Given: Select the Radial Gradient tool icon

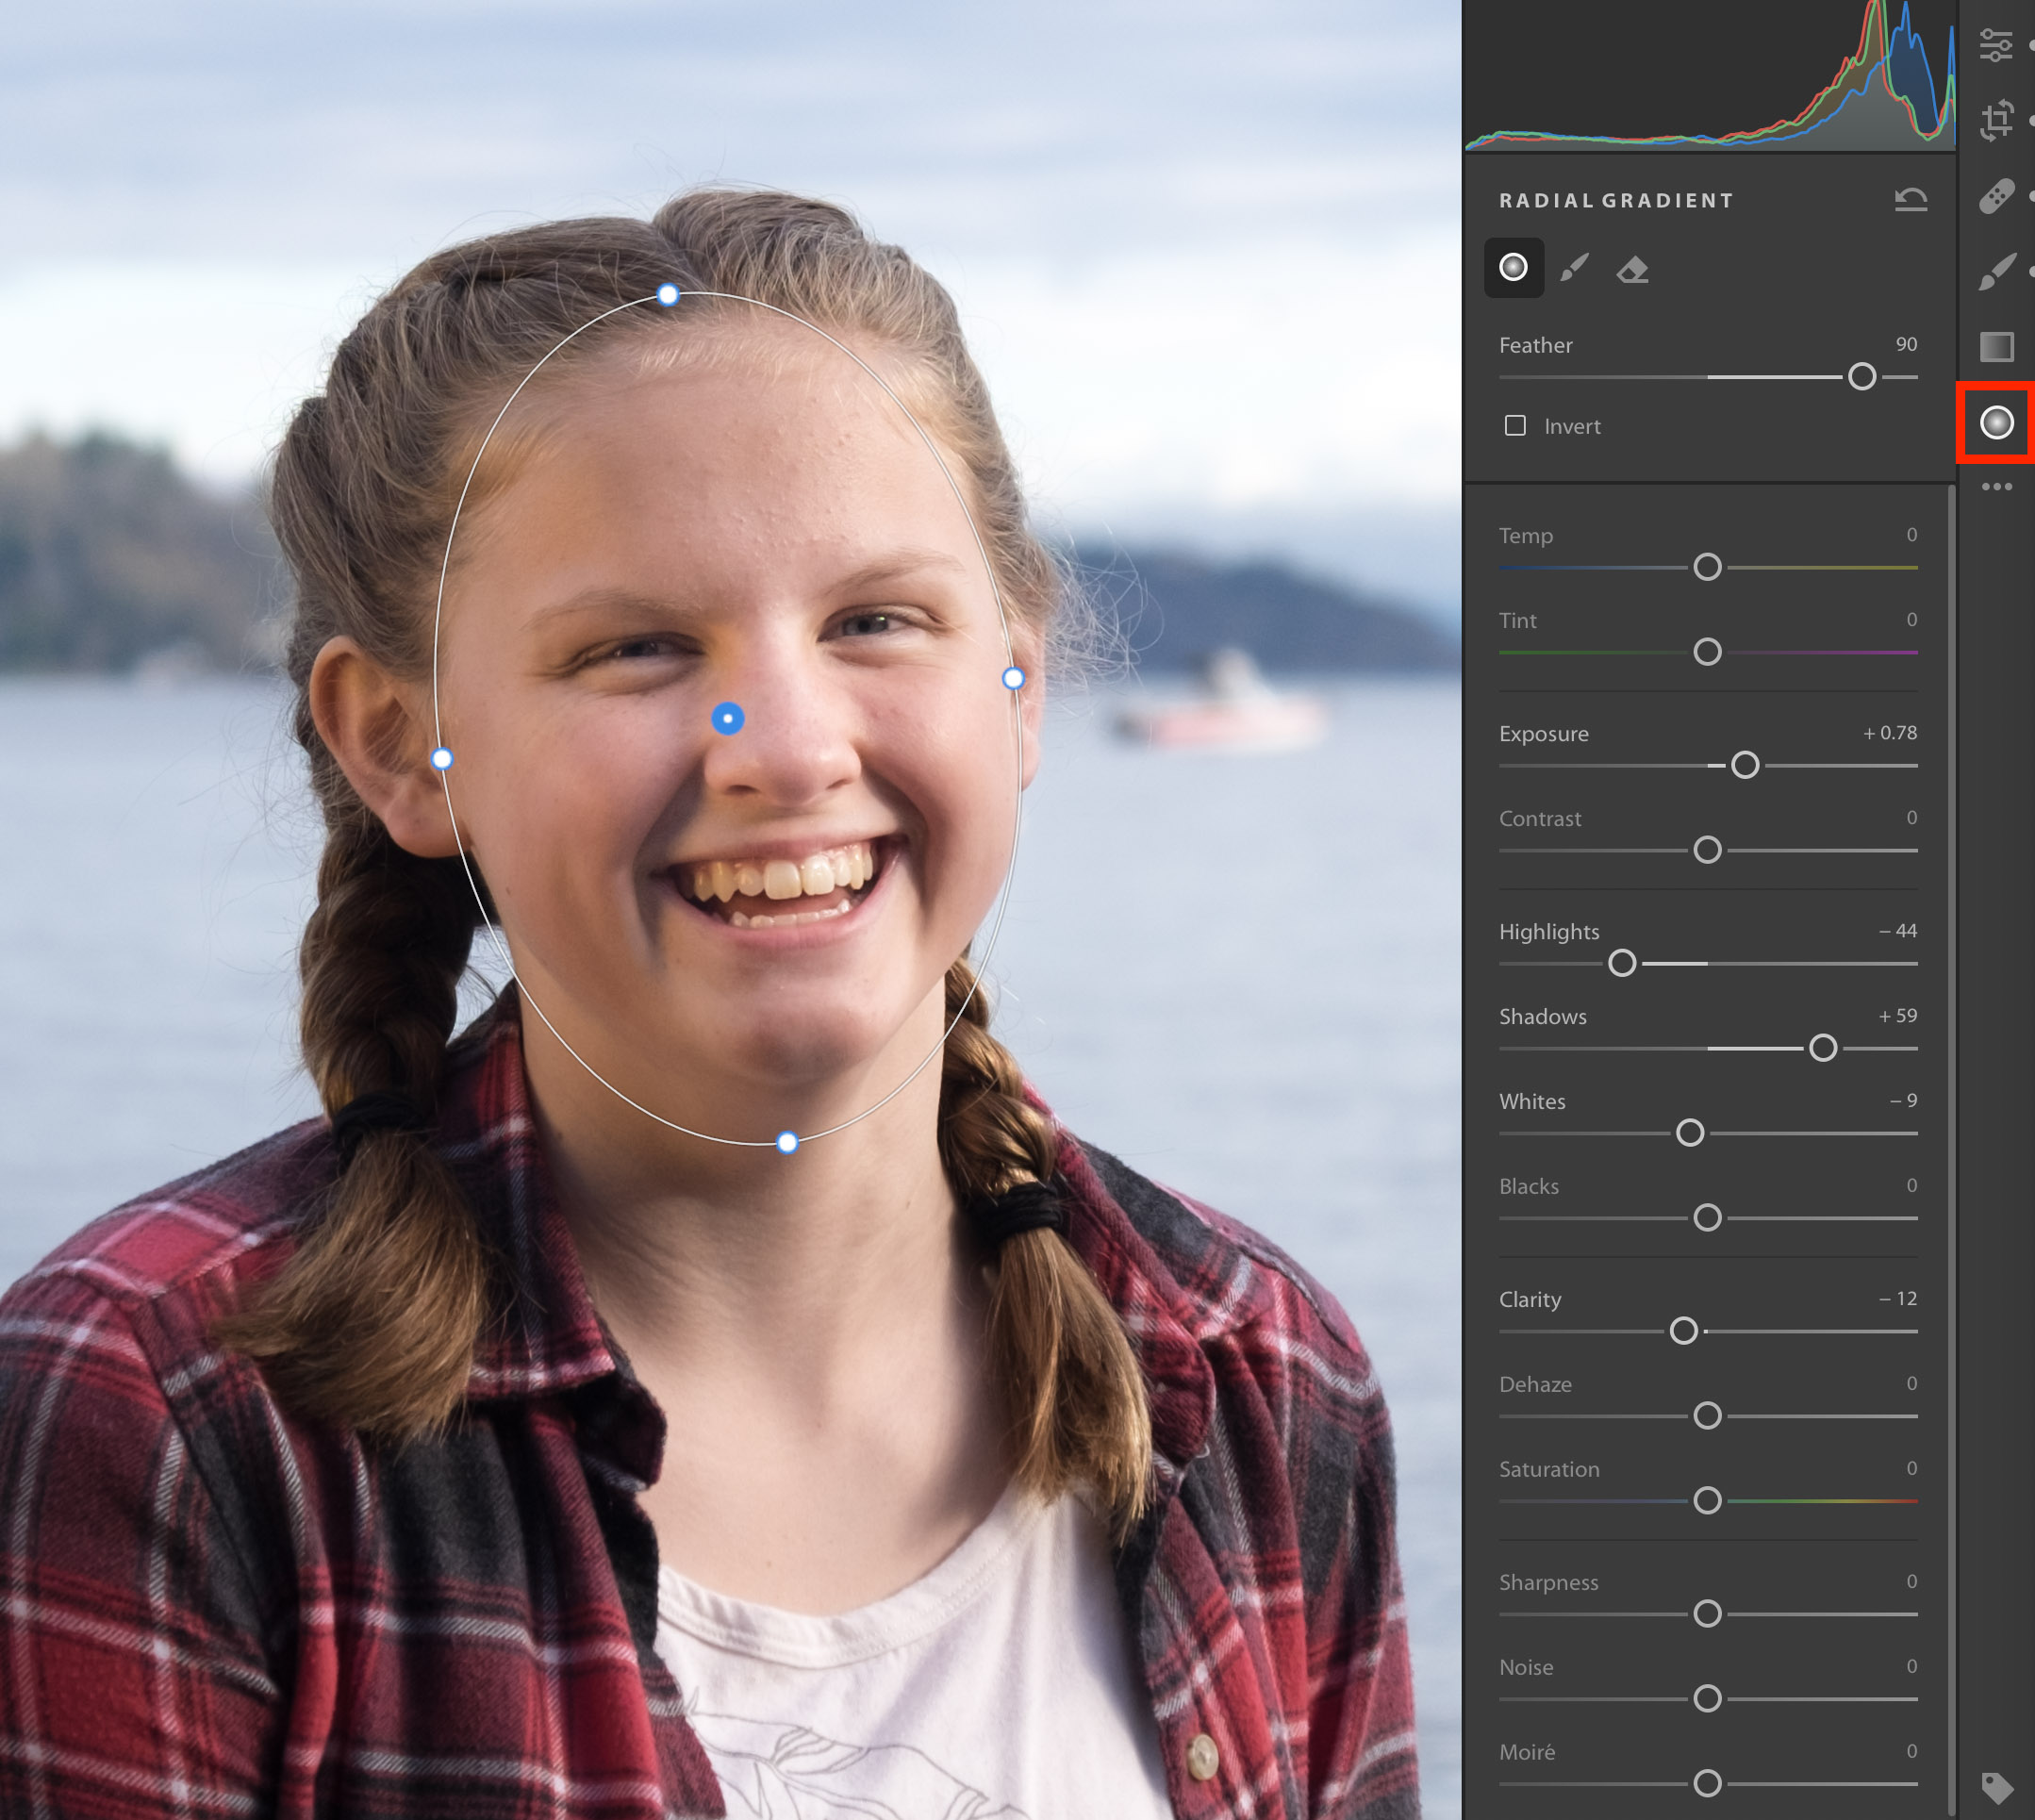Looking at the screenshot, I should tap(1996, 422).
